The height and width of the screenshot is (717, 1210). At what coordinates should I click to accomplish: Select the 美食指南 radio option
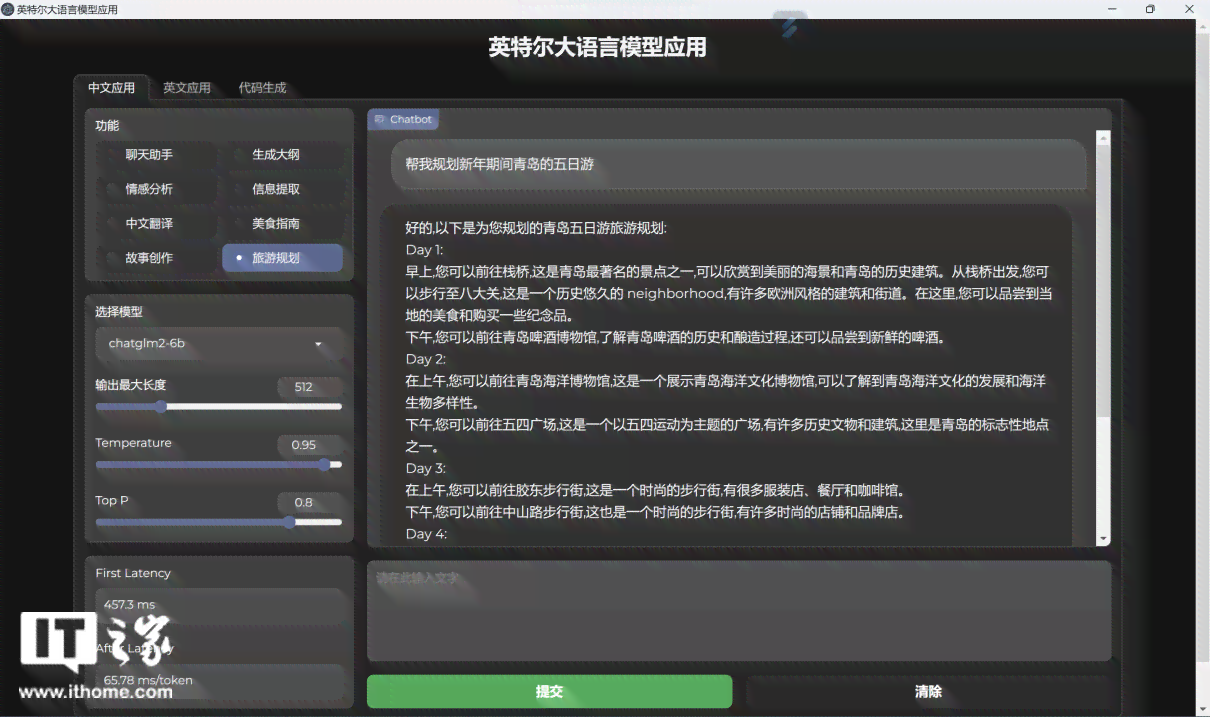[282, 223]
